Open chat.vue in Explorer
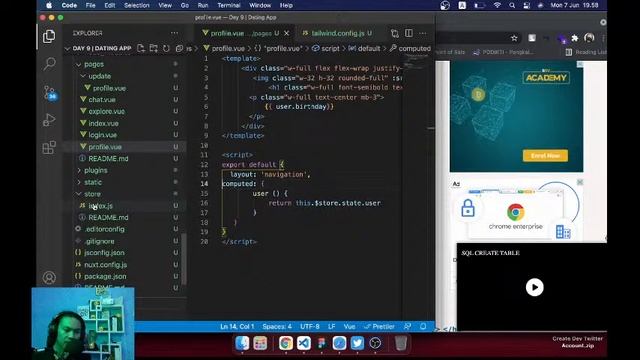Screen dimensions: 640x360 click(x=102, y=100)
